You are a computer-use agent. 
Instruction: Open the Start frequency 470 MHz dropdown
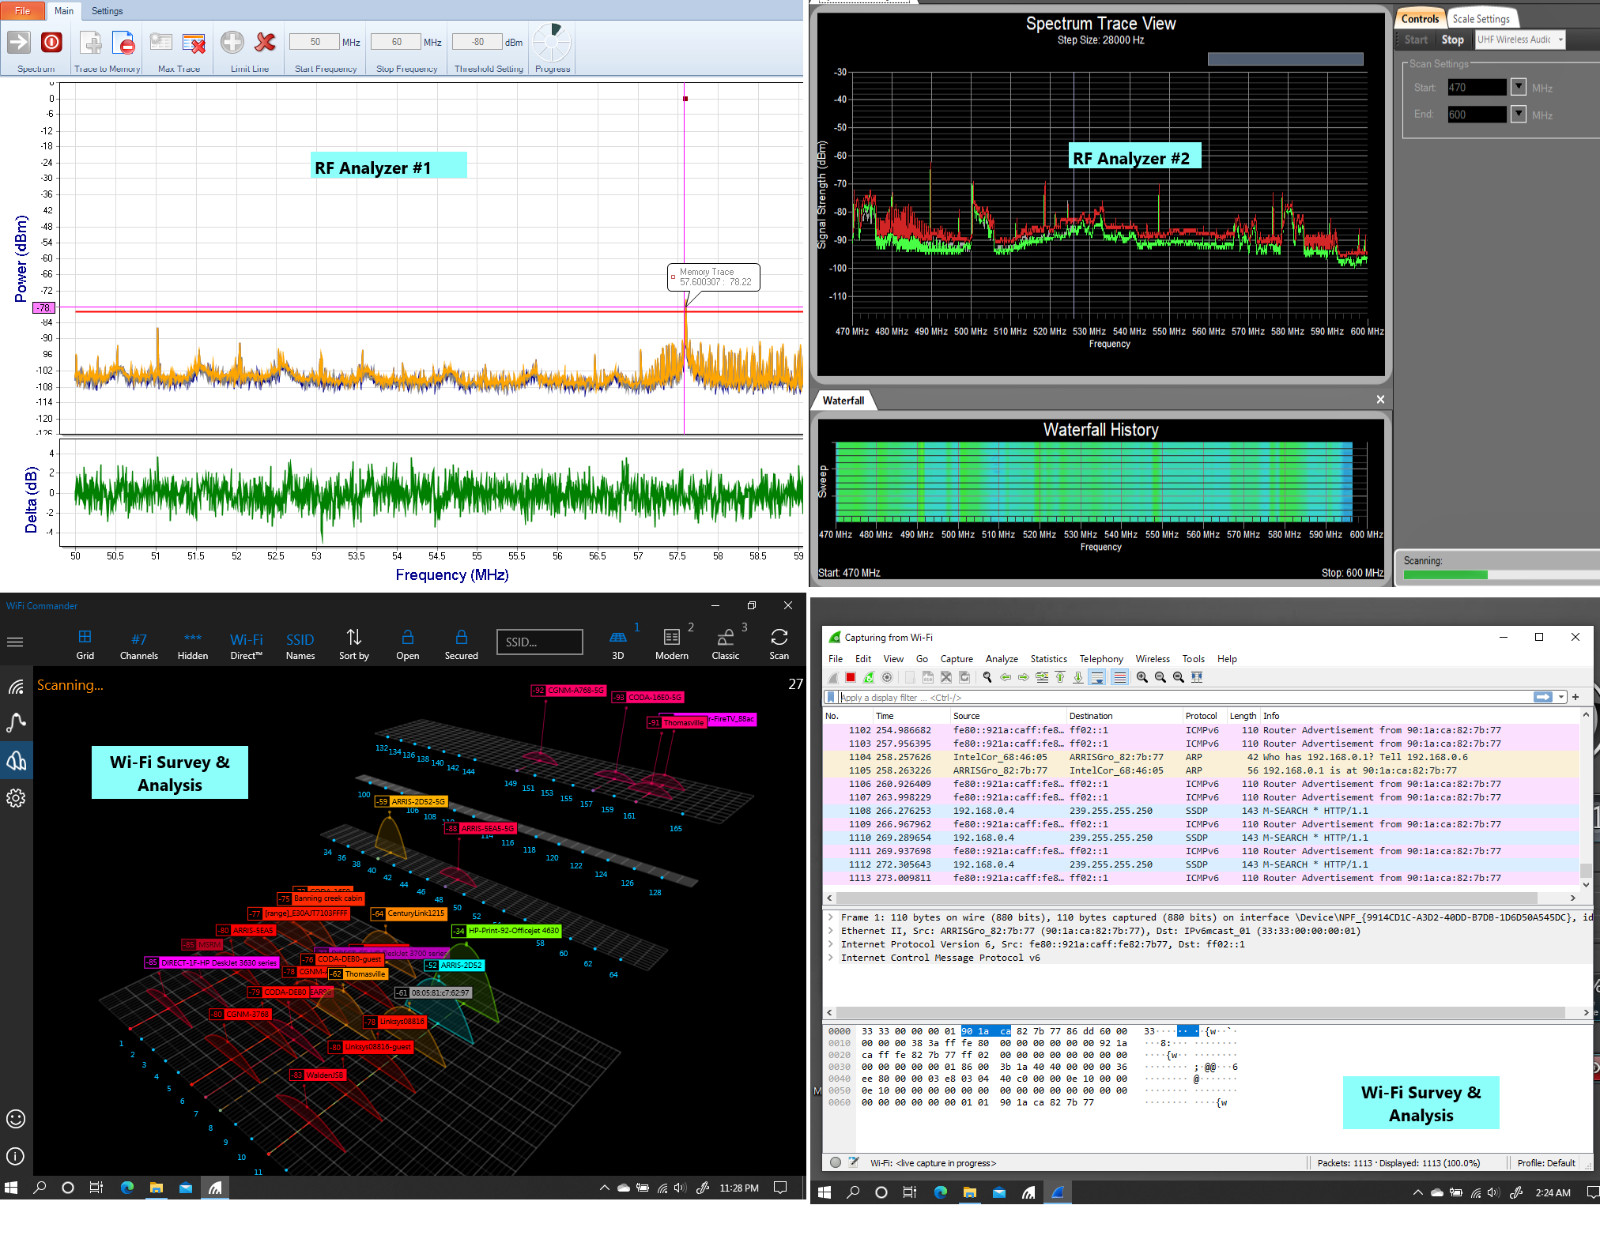point(1518,87)
